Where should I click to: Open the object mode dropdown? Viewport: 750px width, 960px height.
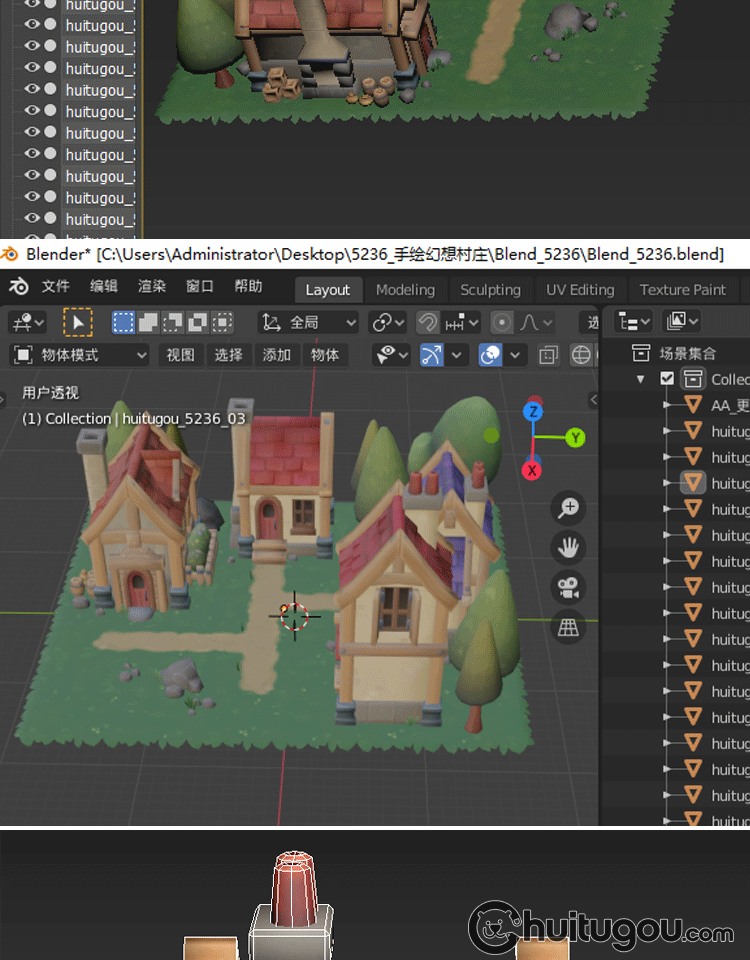coord(80,355)
